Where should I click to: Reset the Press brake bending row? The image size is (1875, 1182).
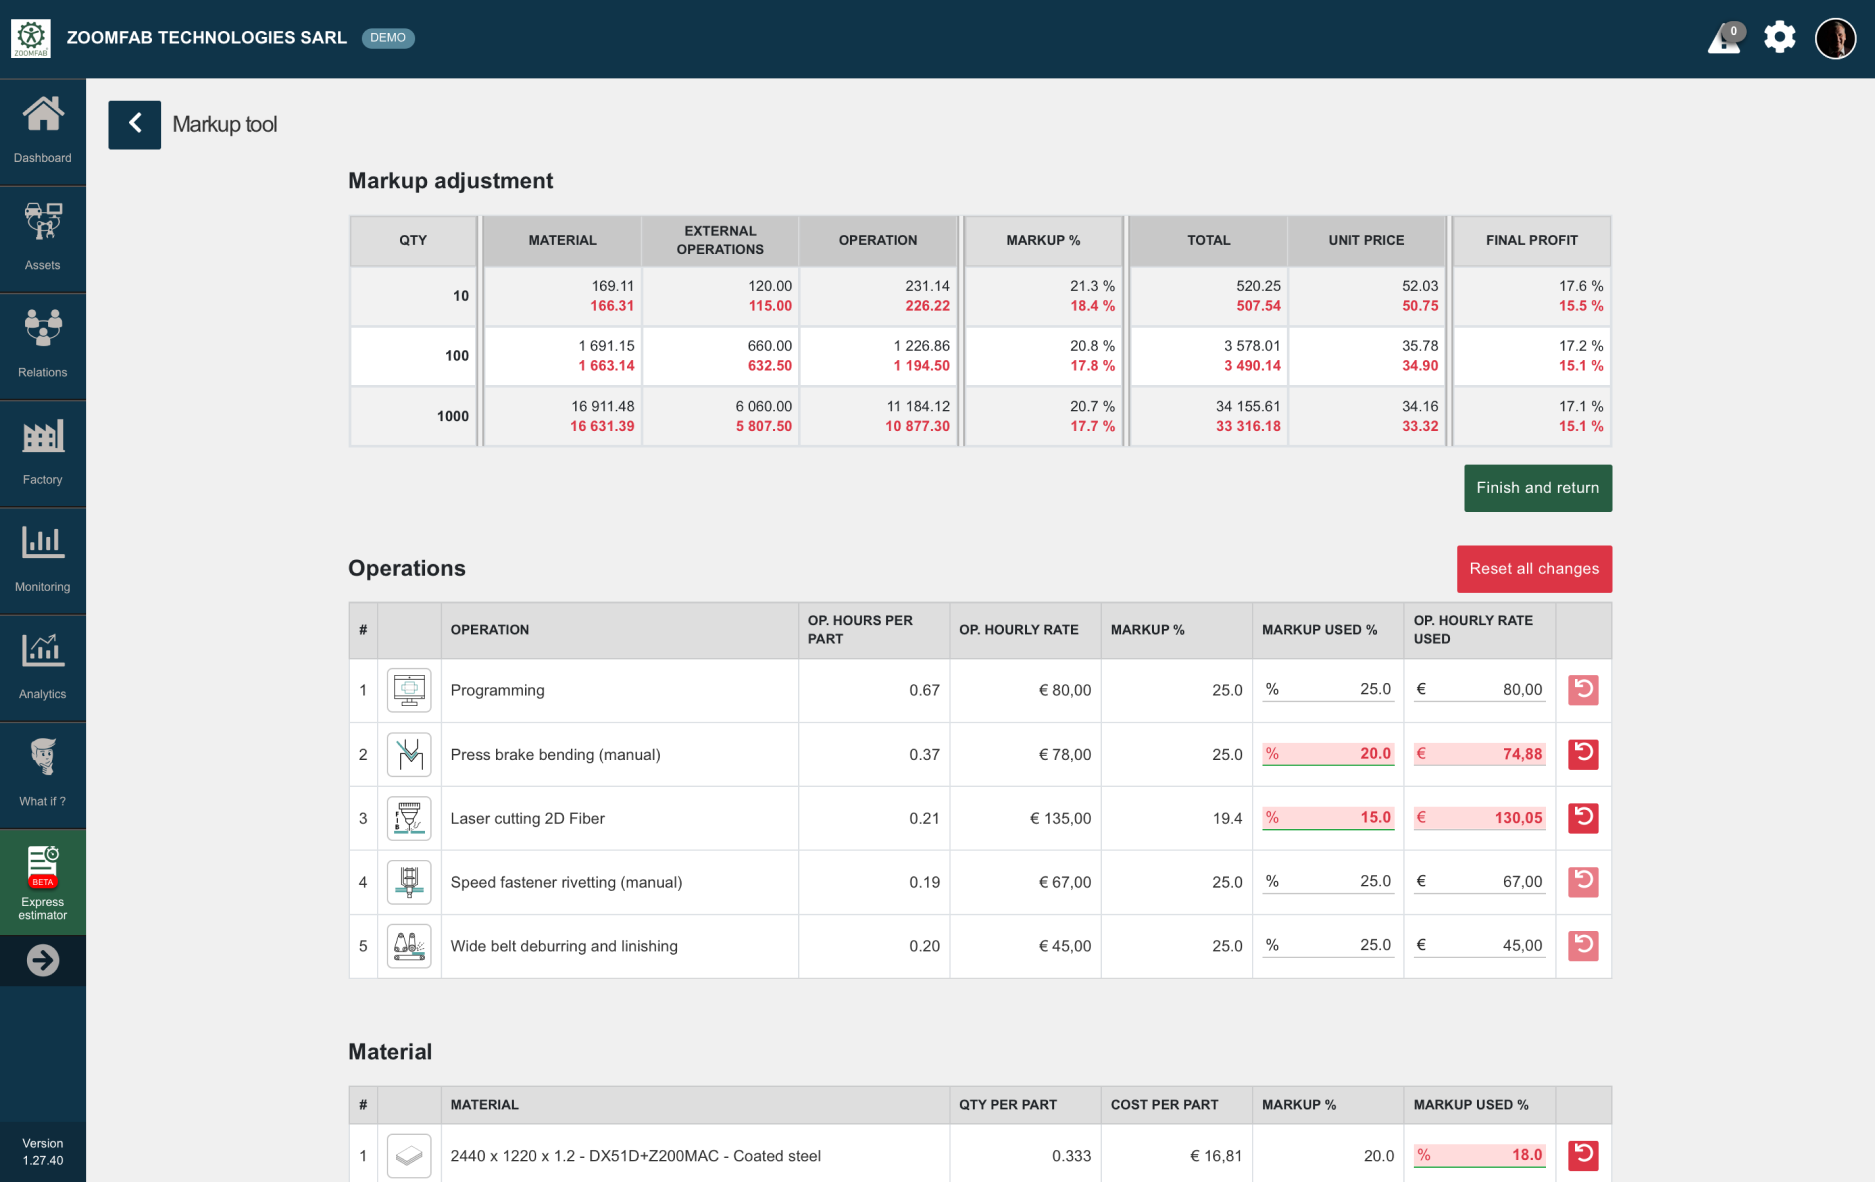[1582, 754]
